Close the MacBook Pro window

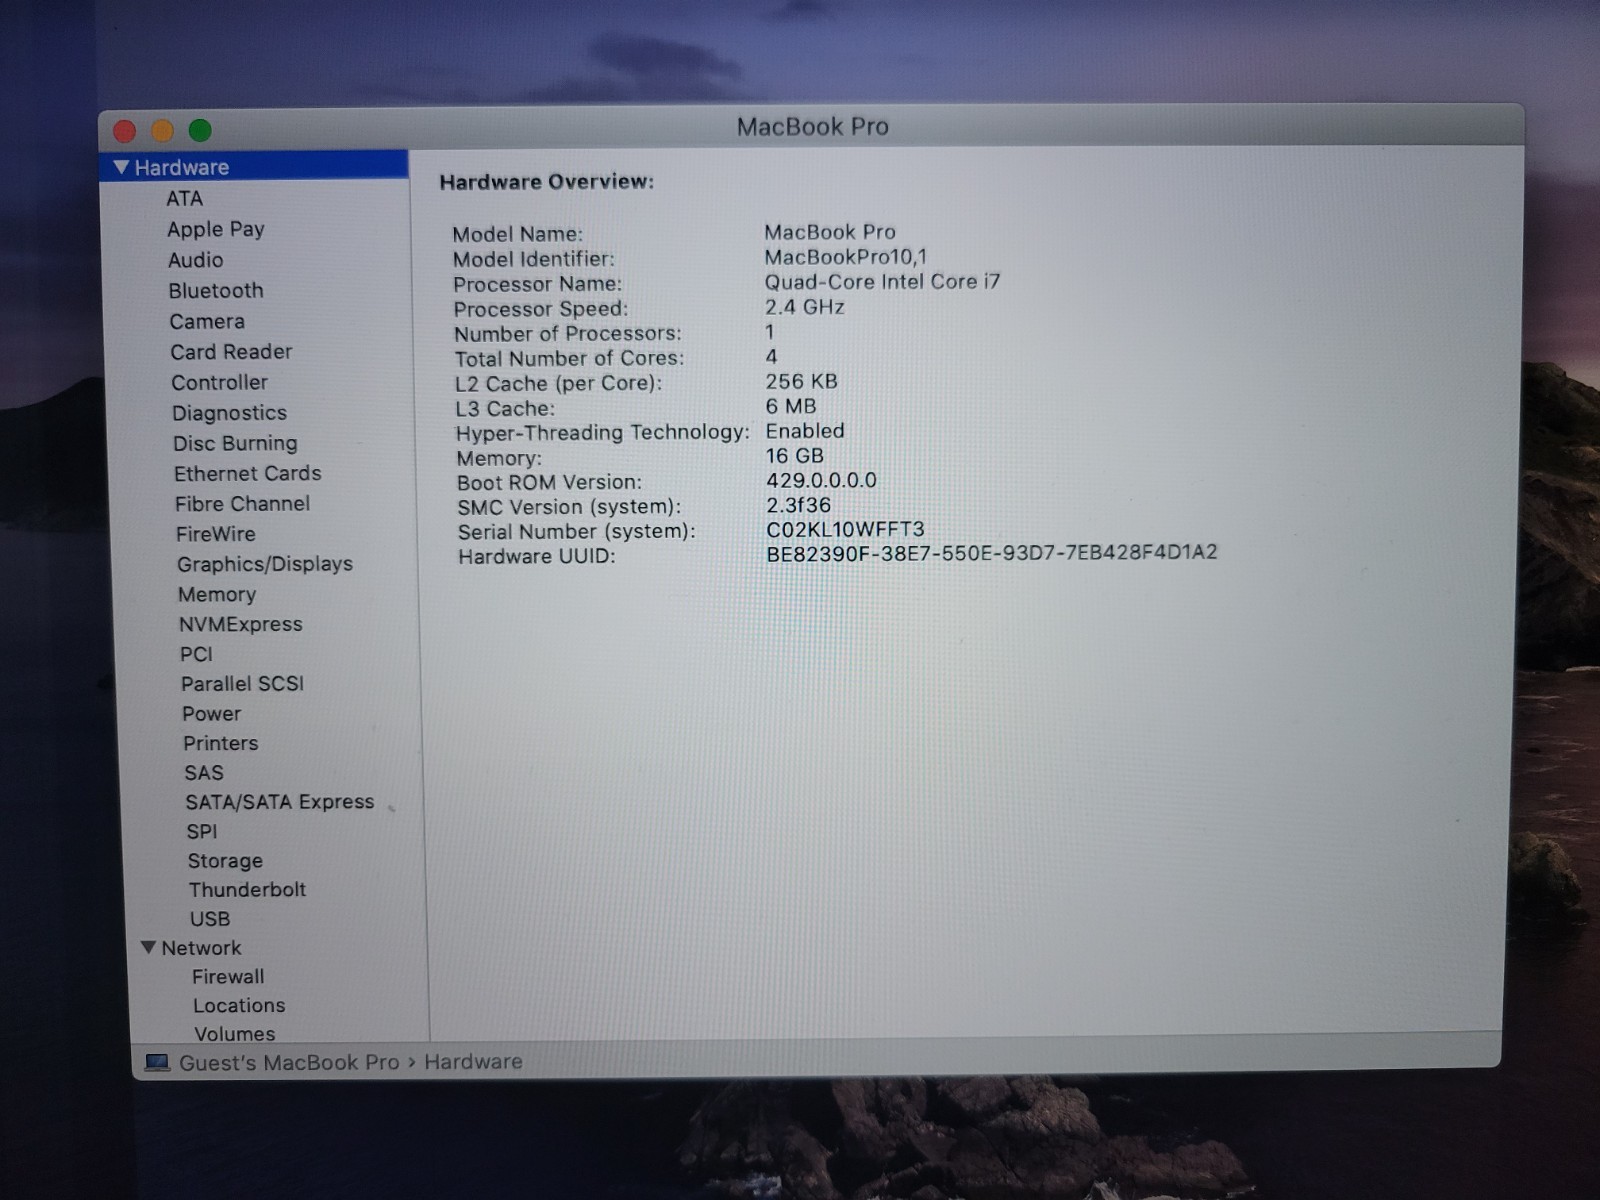click(125, 131)
